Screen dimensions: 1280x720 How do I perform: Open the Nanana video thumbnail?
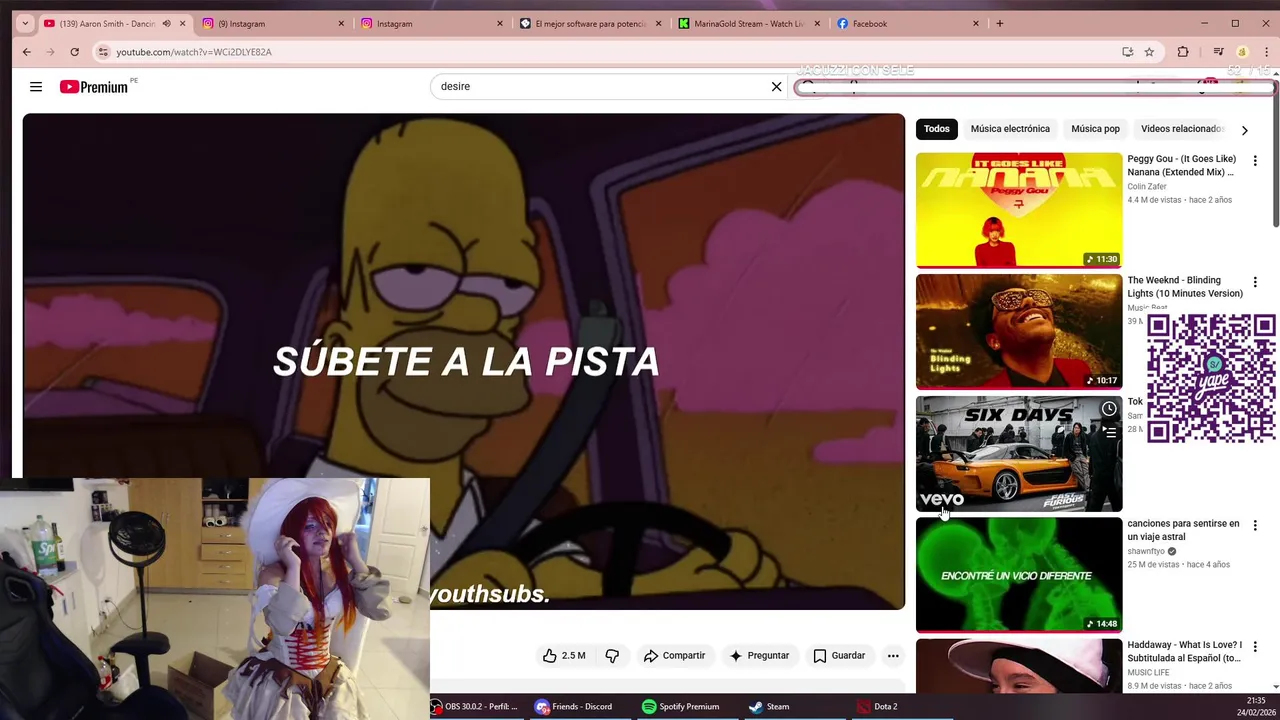pos(1019,210)
